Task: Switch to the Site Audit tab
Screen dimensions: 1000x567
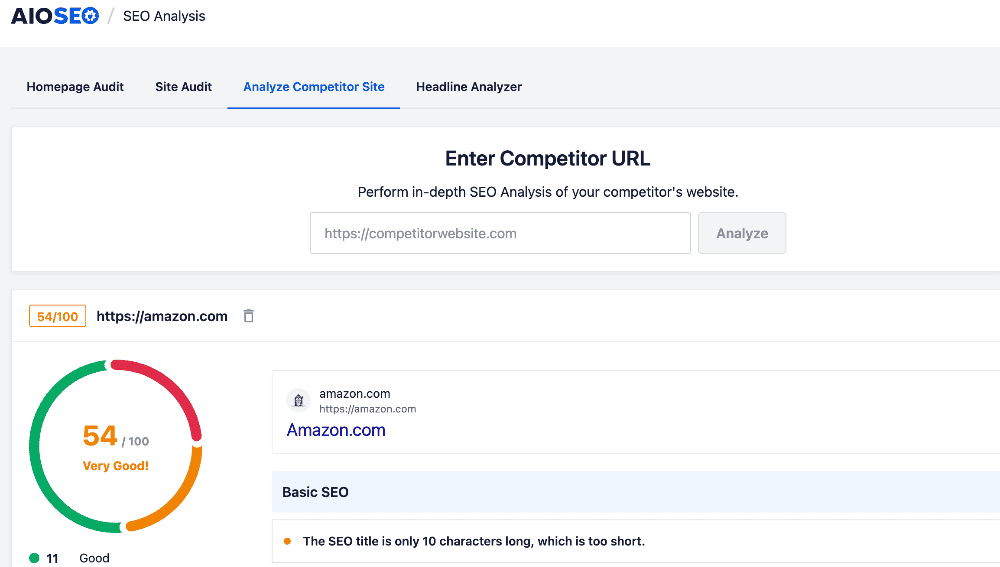Action: (x=184, y=87)
